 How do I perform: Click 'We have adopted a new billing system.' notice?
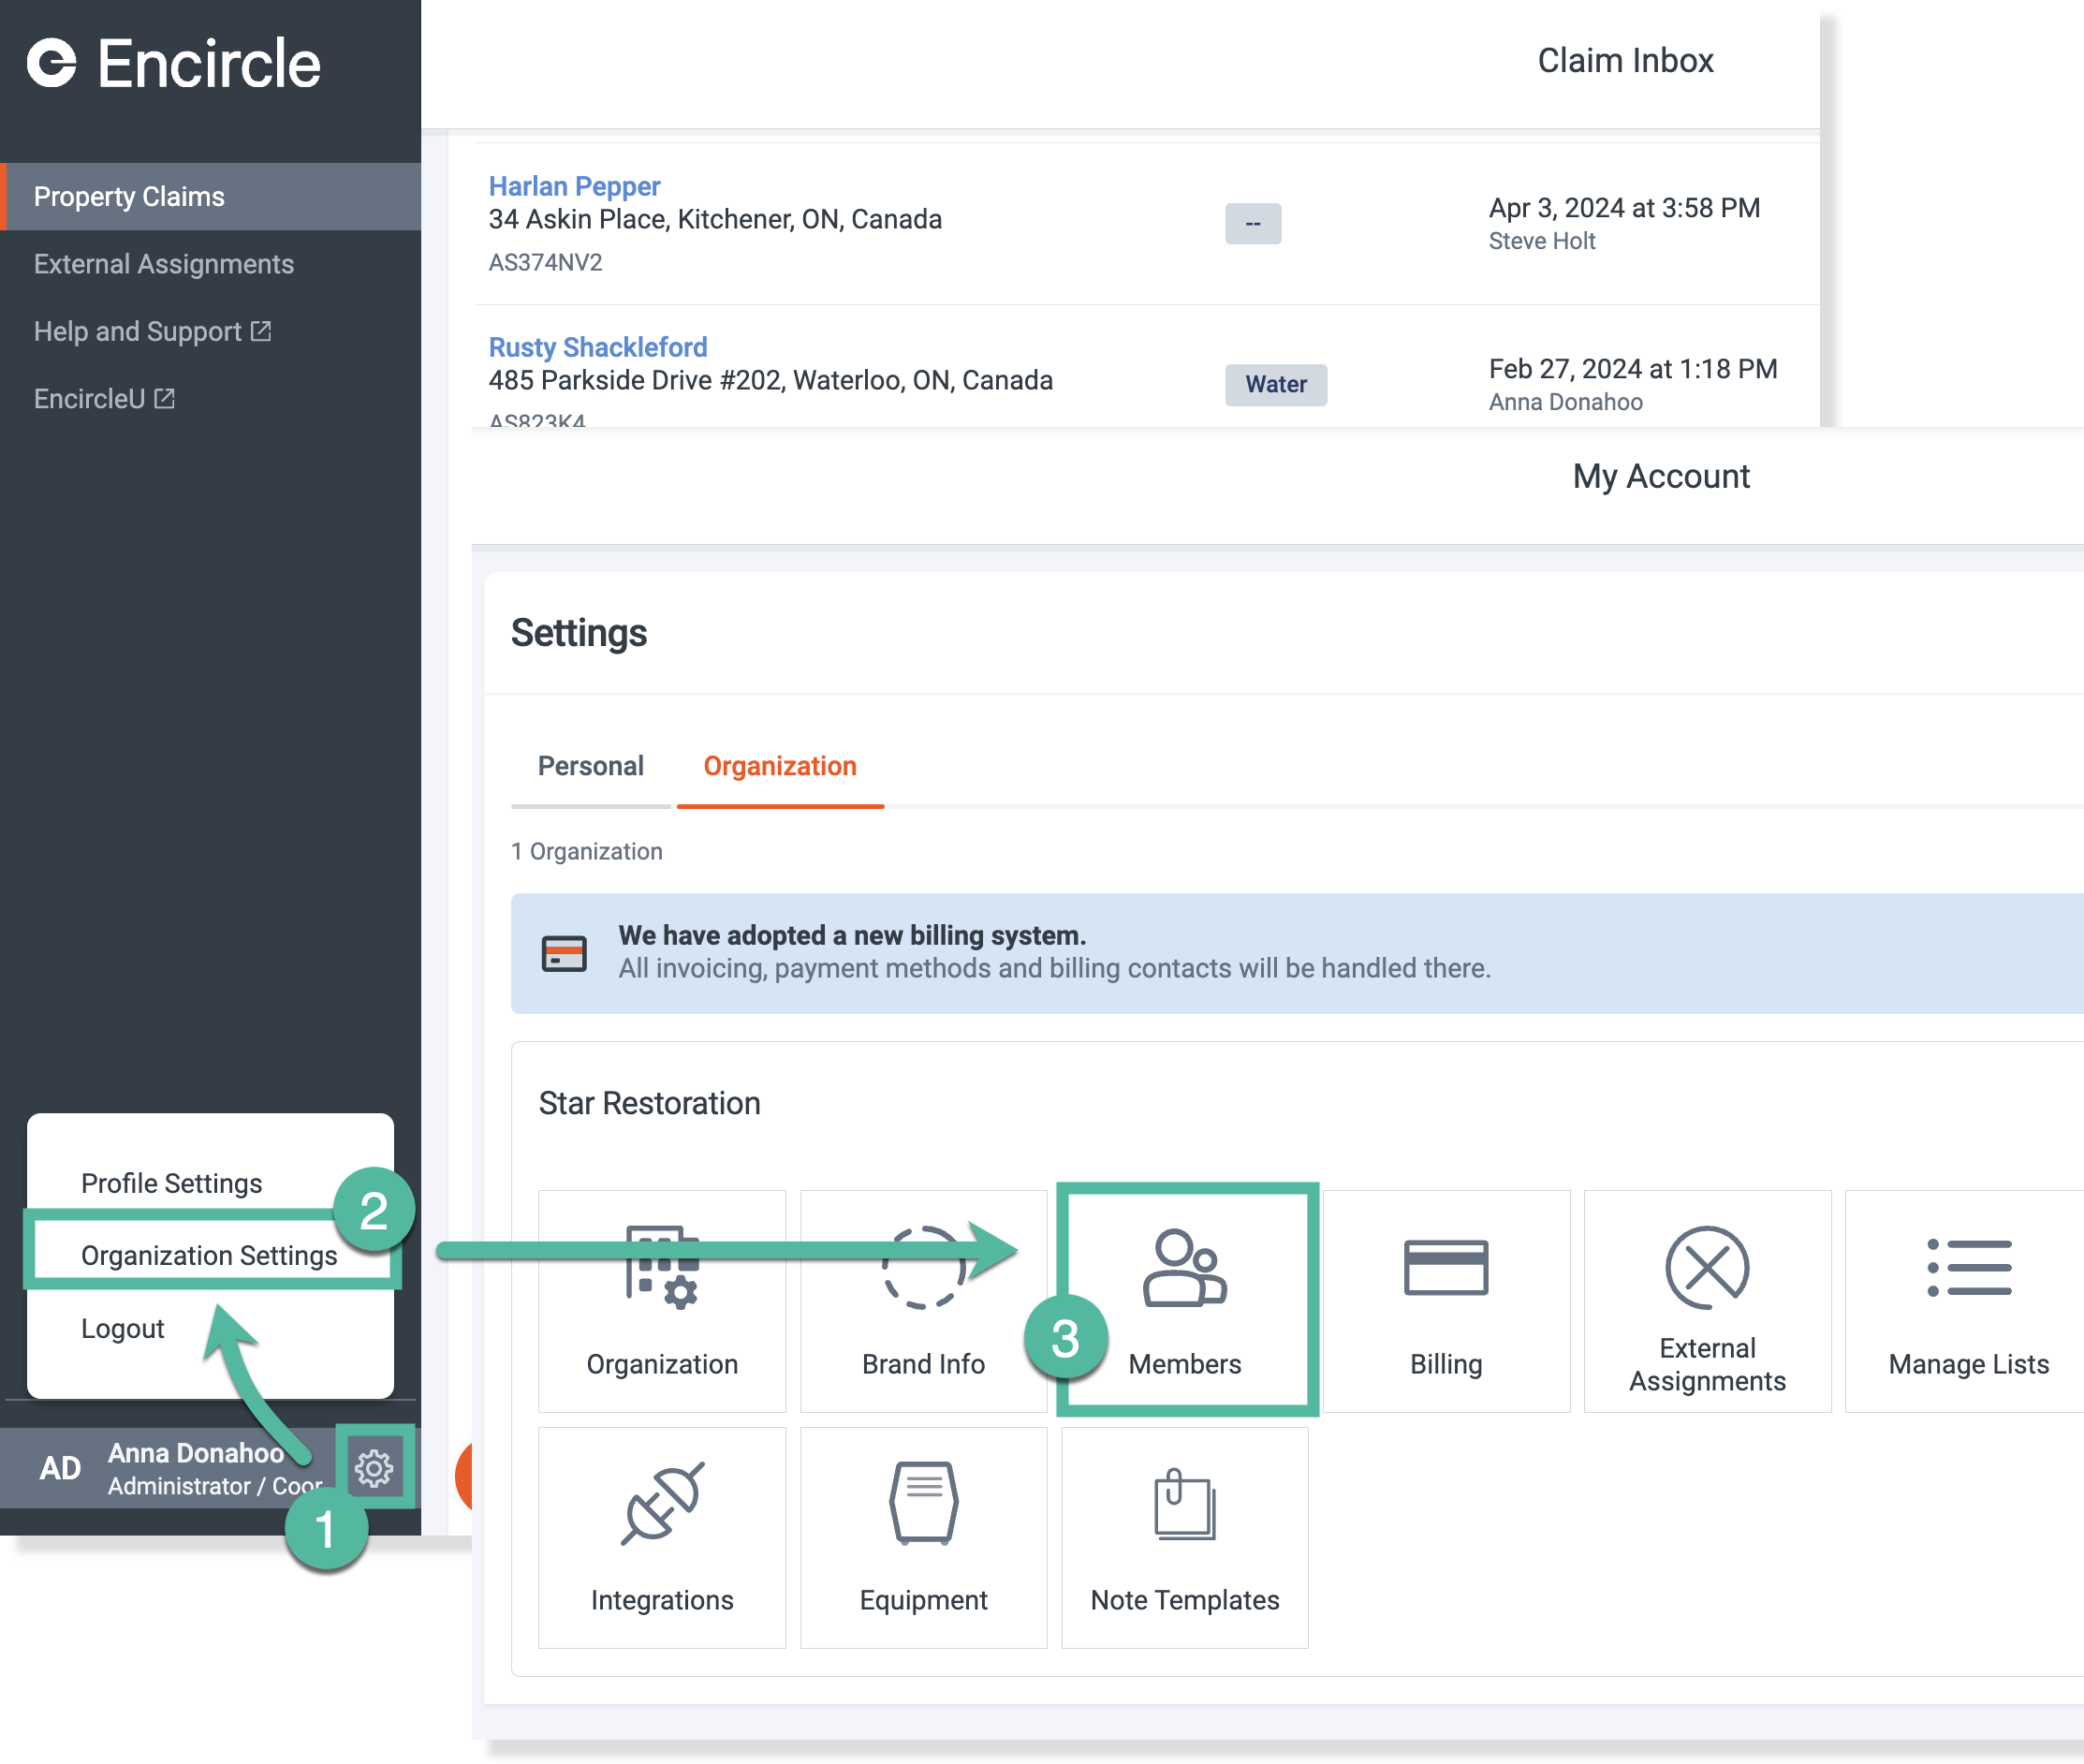852,935
